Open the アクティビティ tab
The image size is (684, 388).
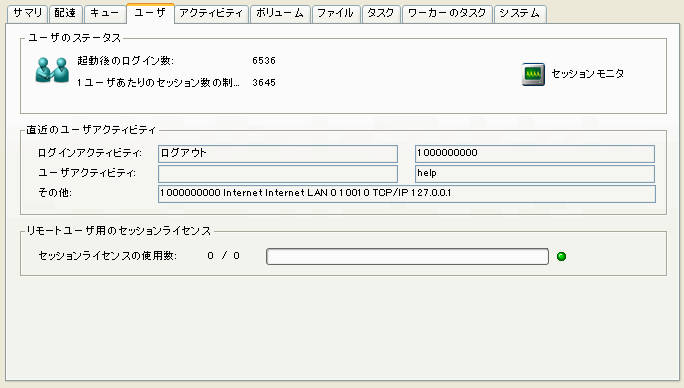click(211, 14)
